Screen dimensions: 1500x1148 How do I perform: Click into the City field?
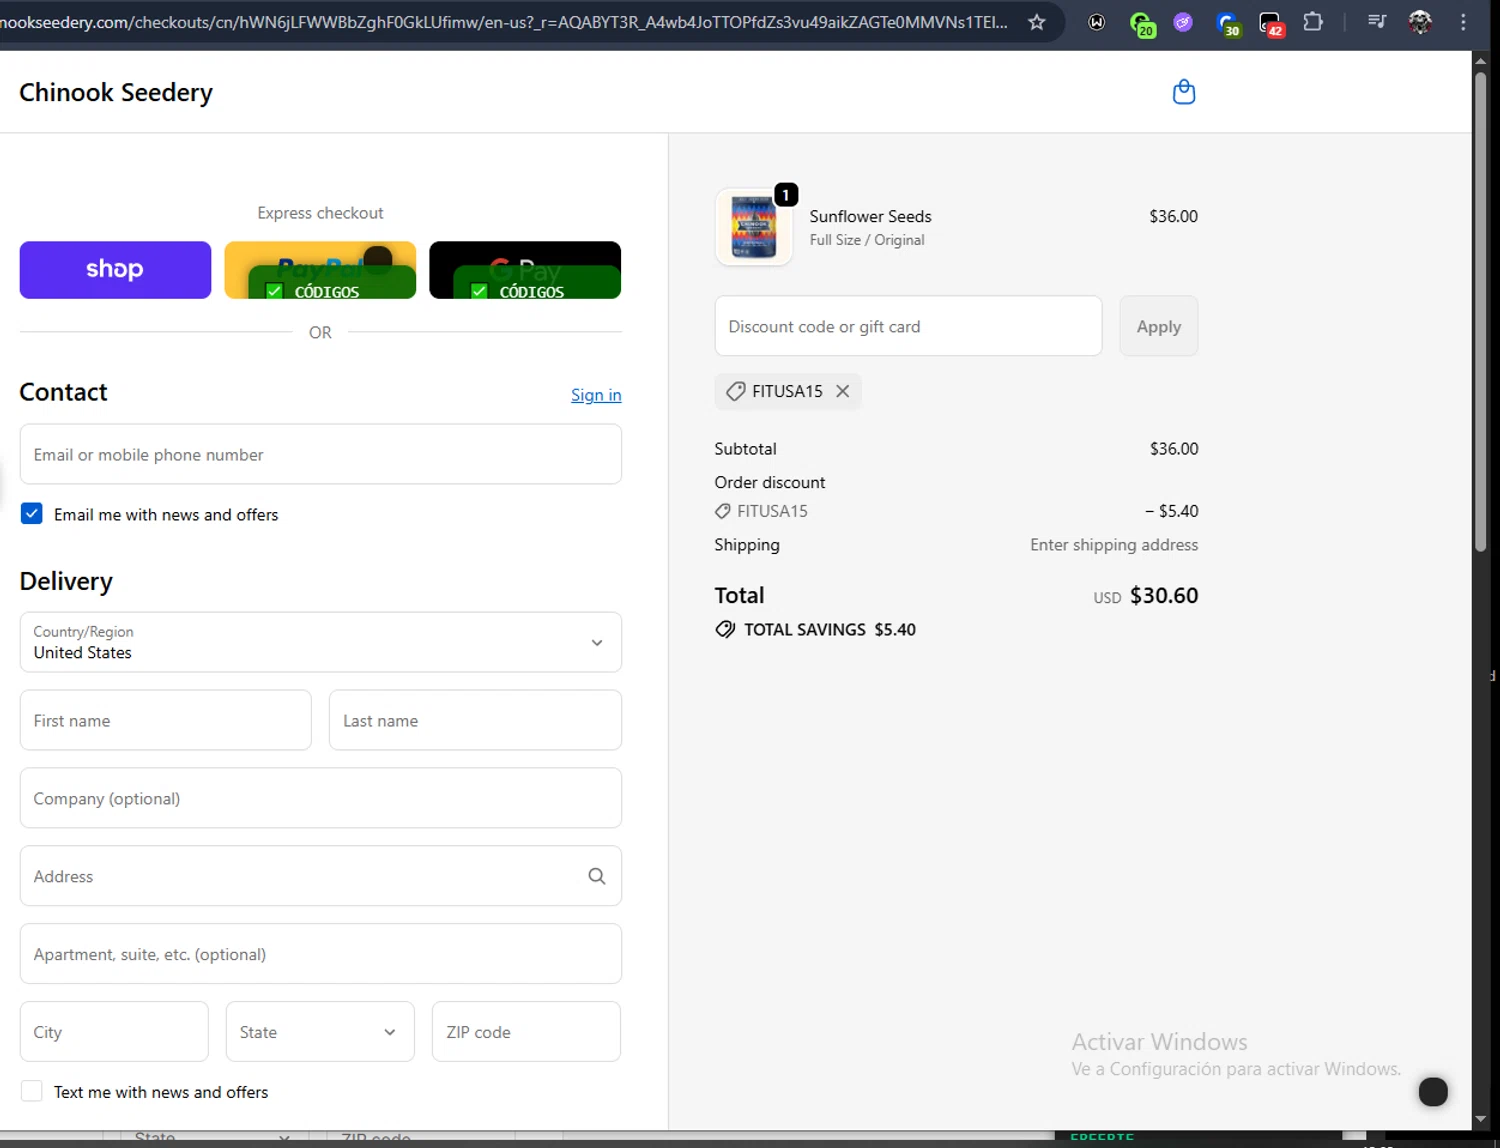(x=114, y=1031)
